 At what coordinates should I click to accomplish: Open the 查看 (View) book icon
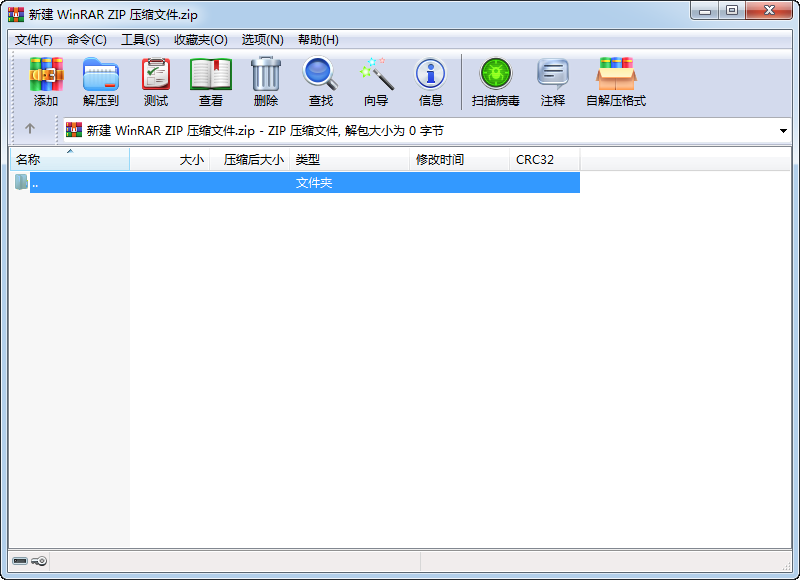[x=211, y=82]
